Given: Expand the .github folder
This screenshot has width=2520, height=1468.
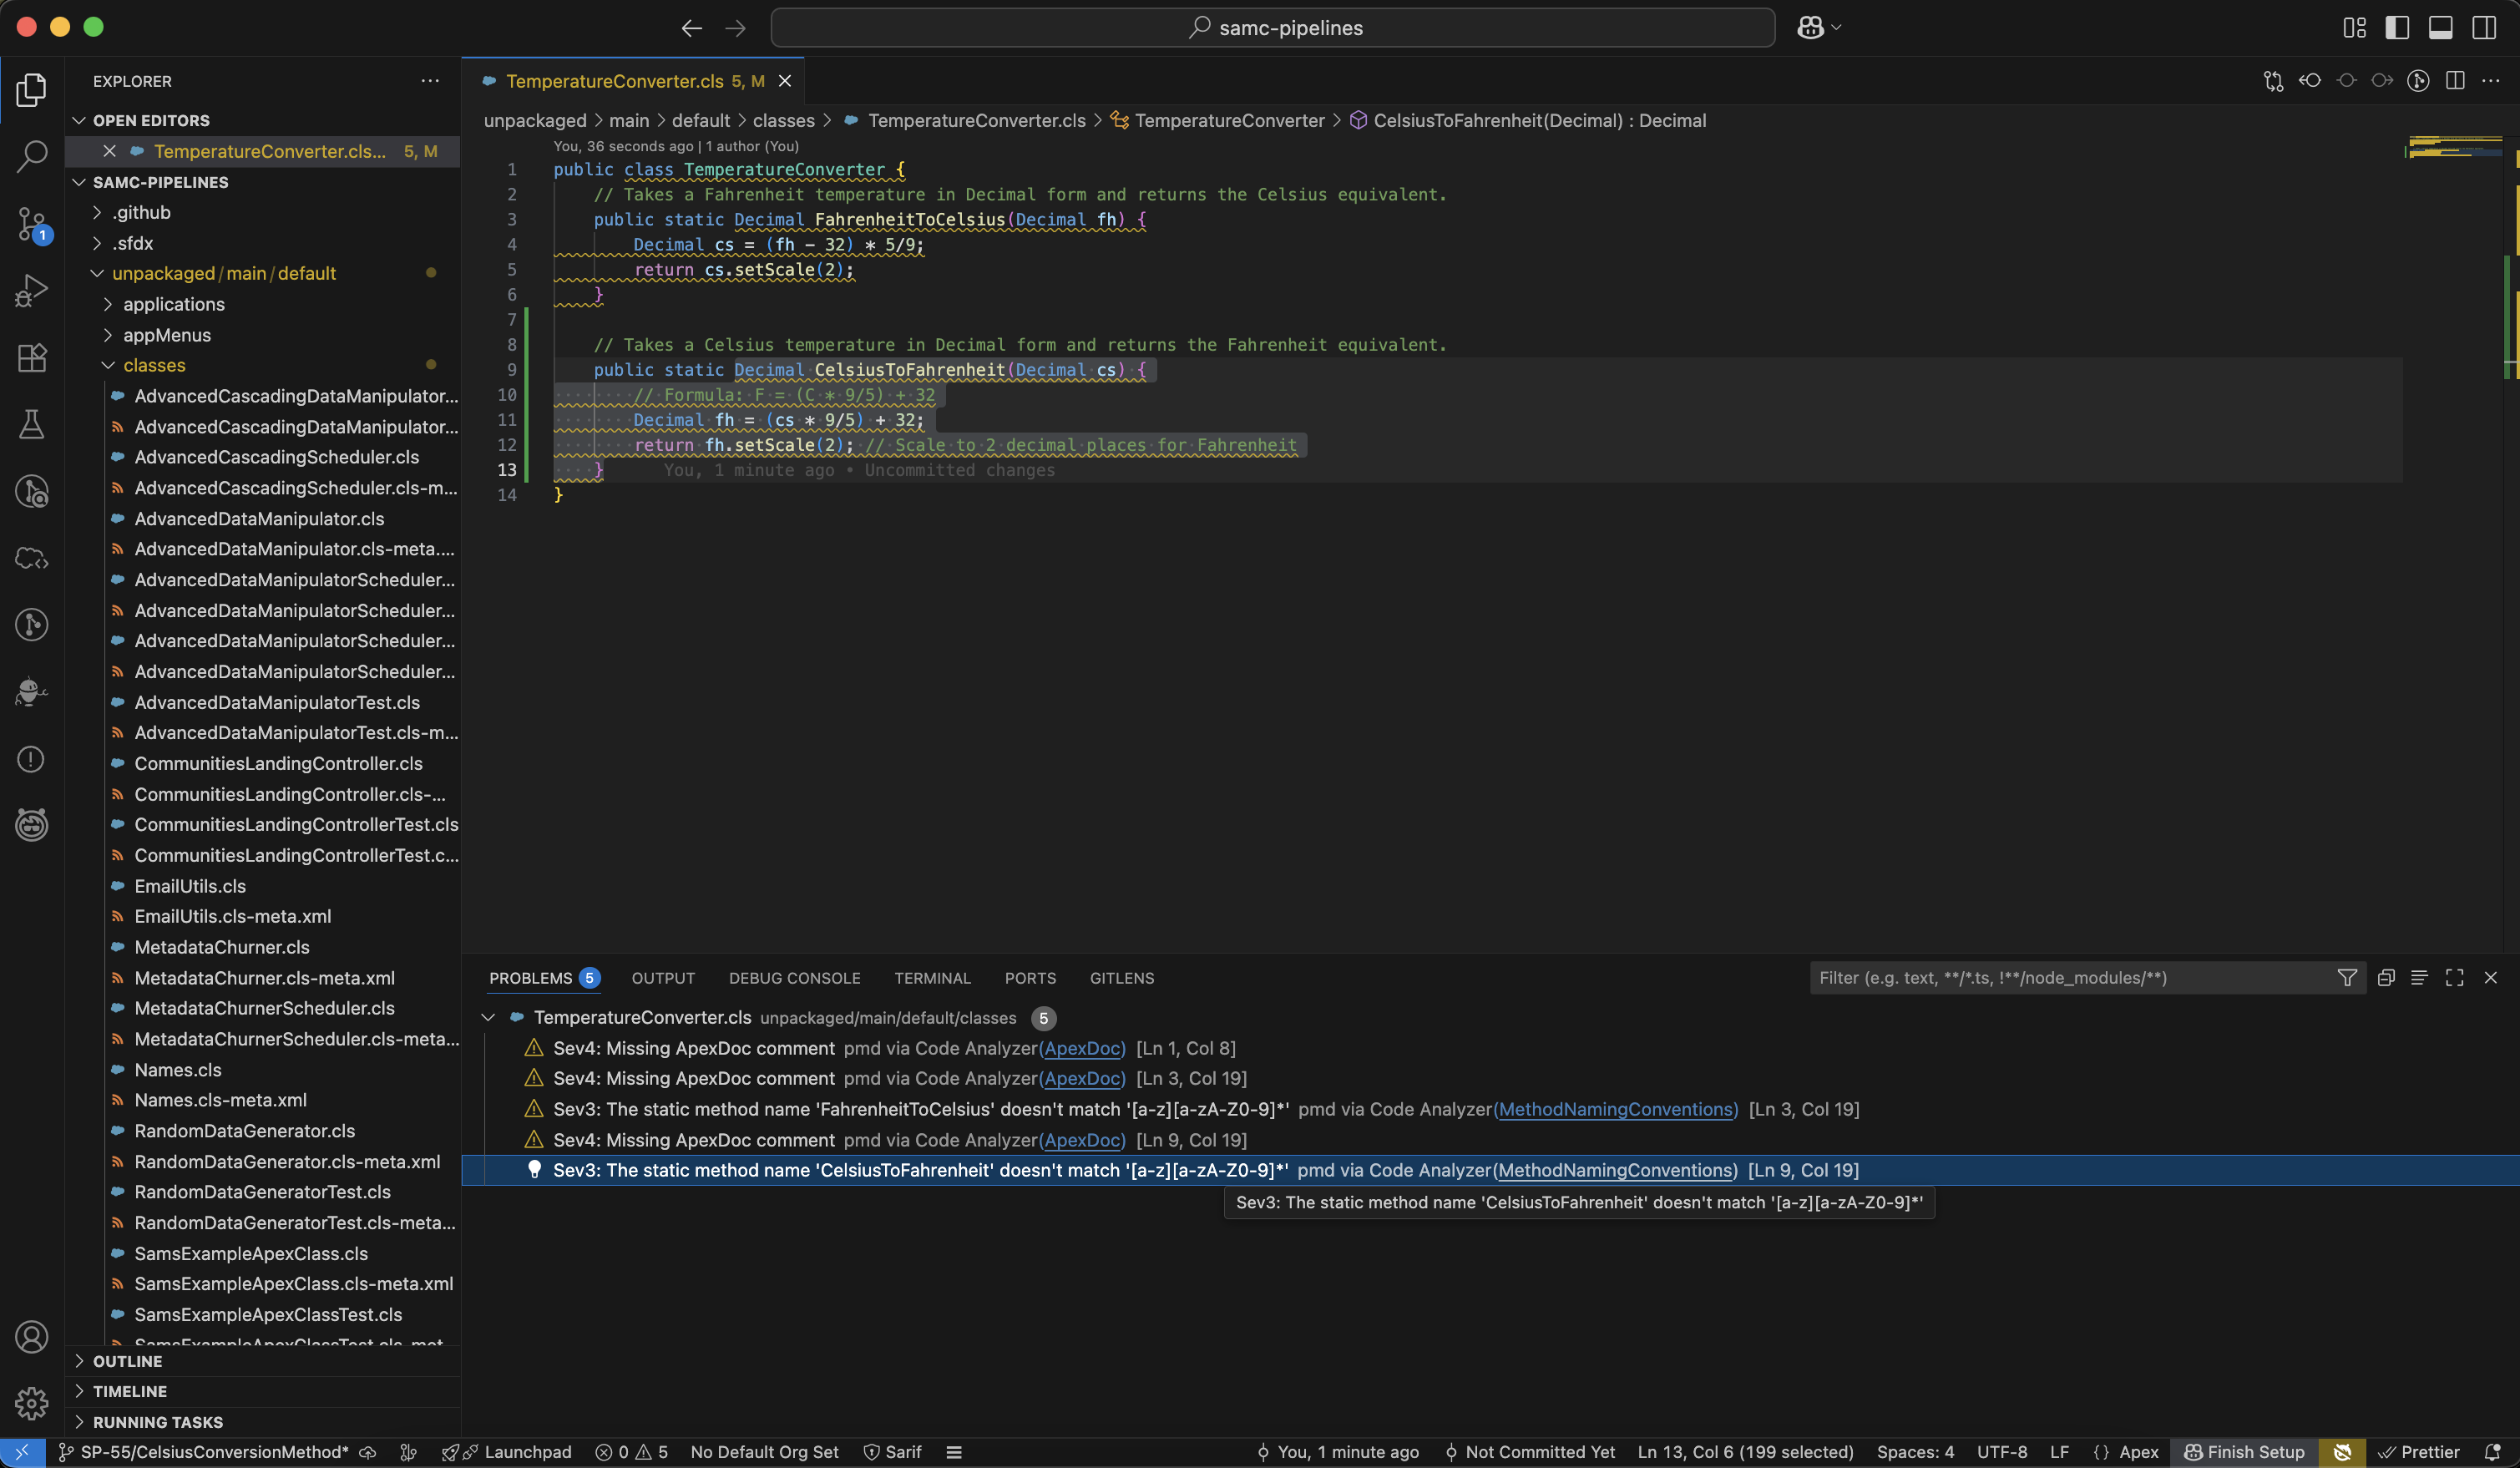Looking at the screenshot, I should coord(141,212).
